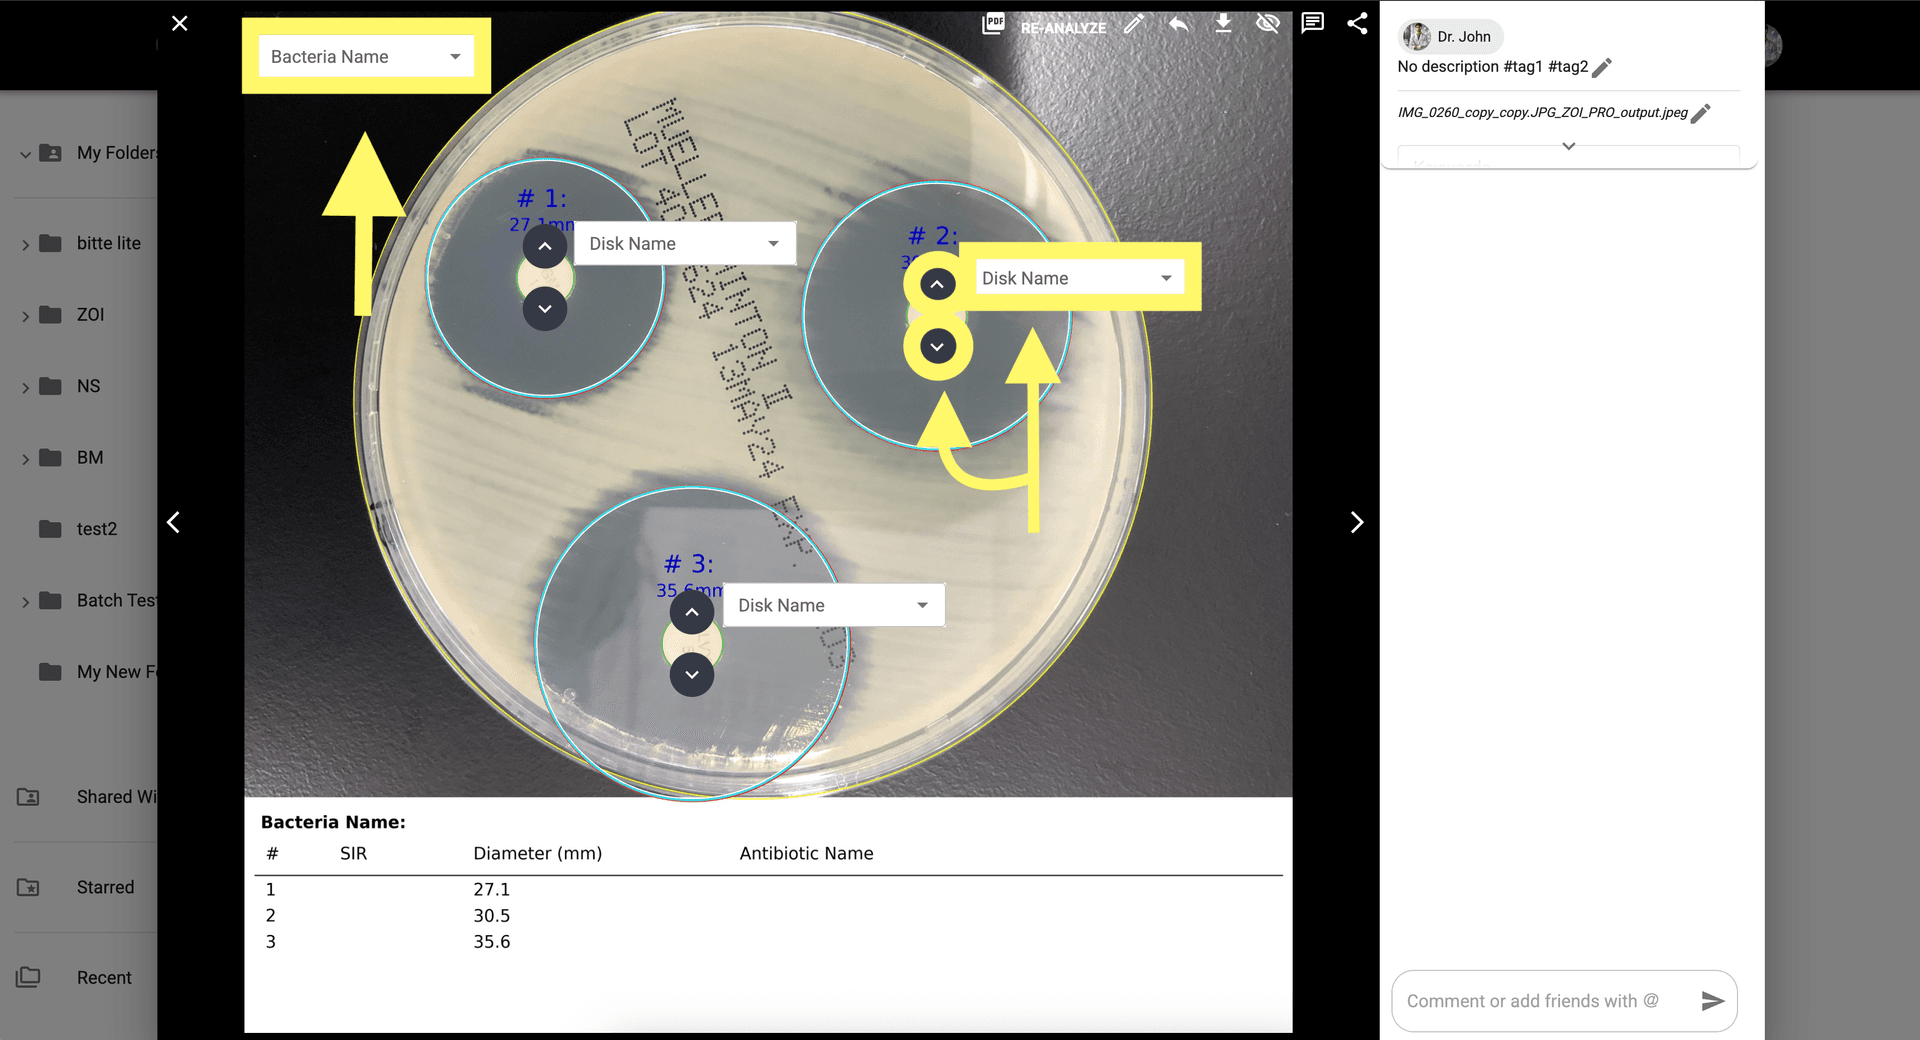
Task: Increase disk #1 diameter with up chevron
Action: 545,246
